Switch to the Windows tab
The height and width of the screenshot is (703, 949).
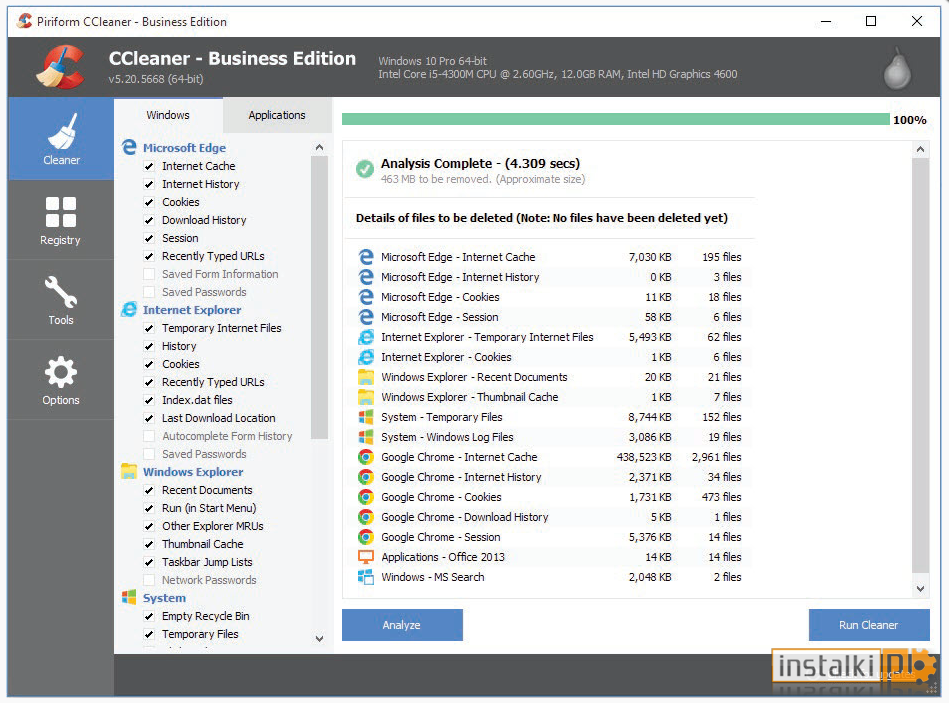coord(168,115)
